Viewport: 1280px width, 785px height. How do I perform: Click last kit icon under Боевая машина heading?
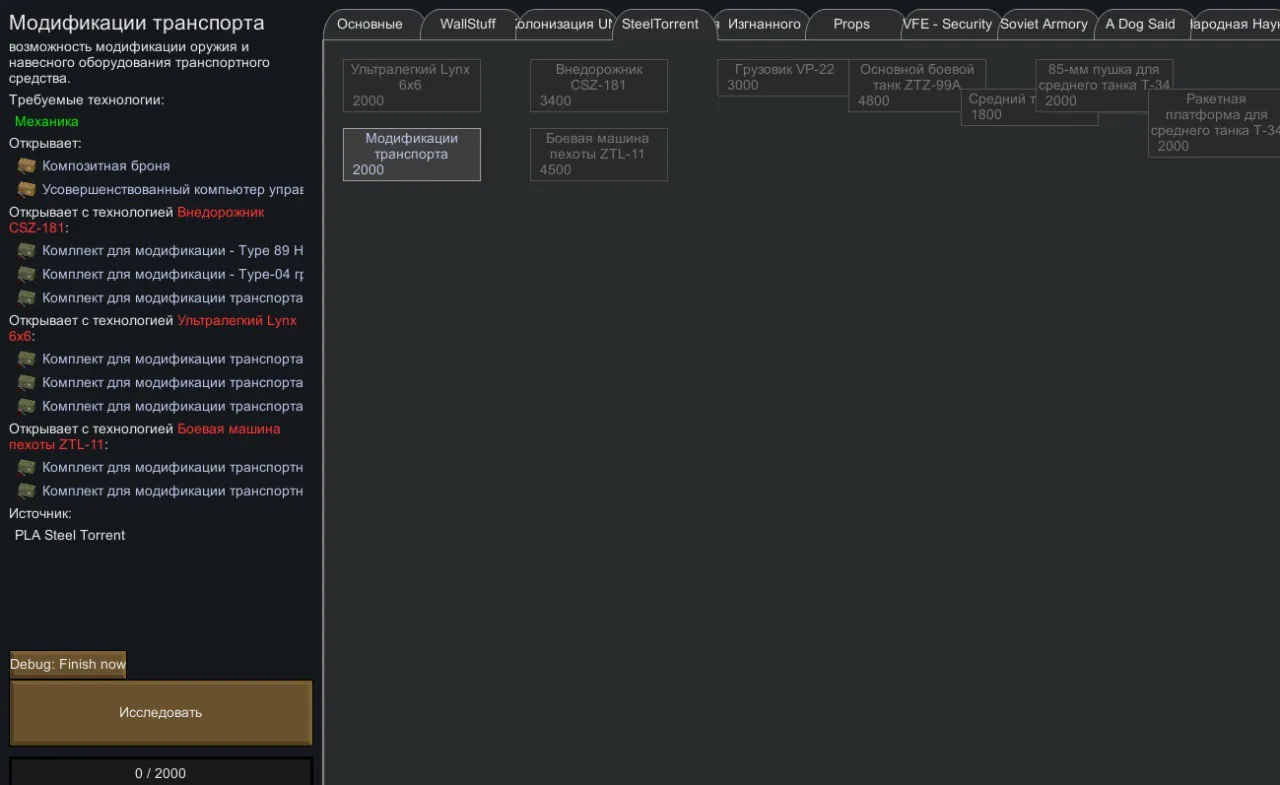coord(26,491)
